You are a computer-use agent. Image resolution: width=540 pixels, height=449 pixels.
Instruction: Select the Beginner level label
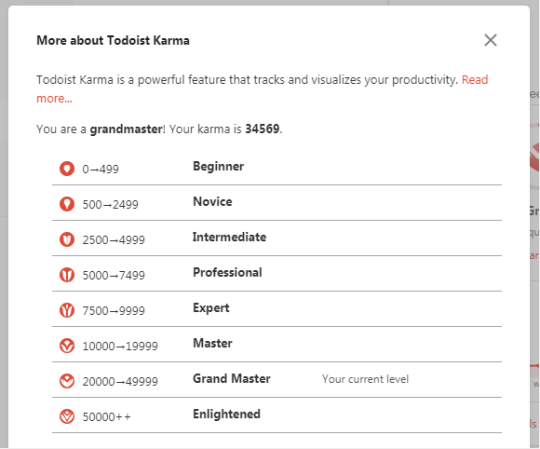point(218,167)
